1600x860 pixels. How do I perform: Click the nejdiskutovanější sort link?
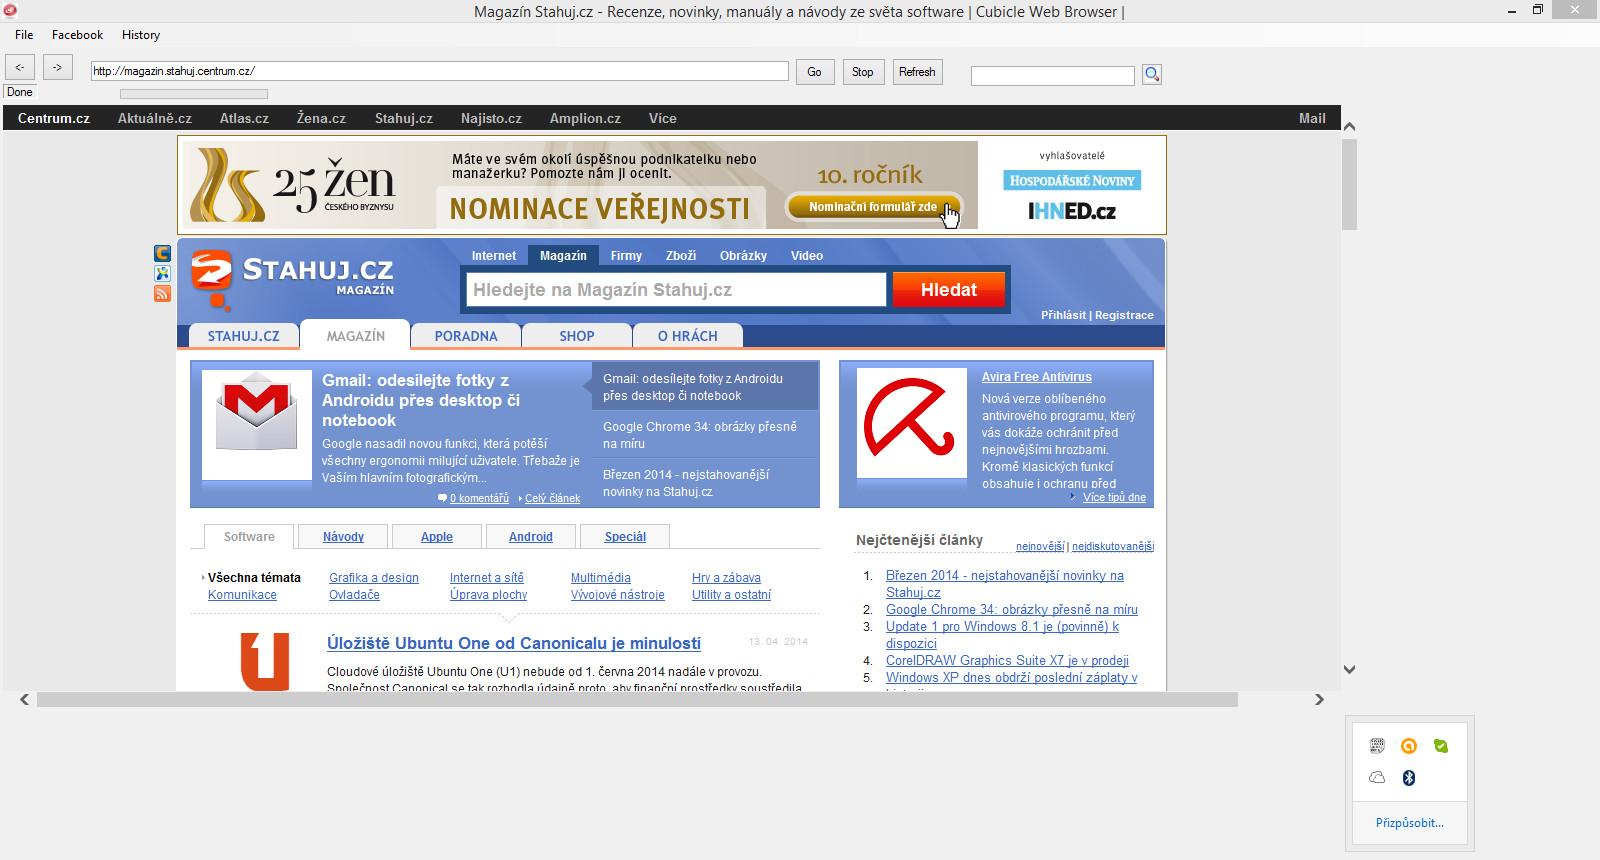[x=1113, y=546]
